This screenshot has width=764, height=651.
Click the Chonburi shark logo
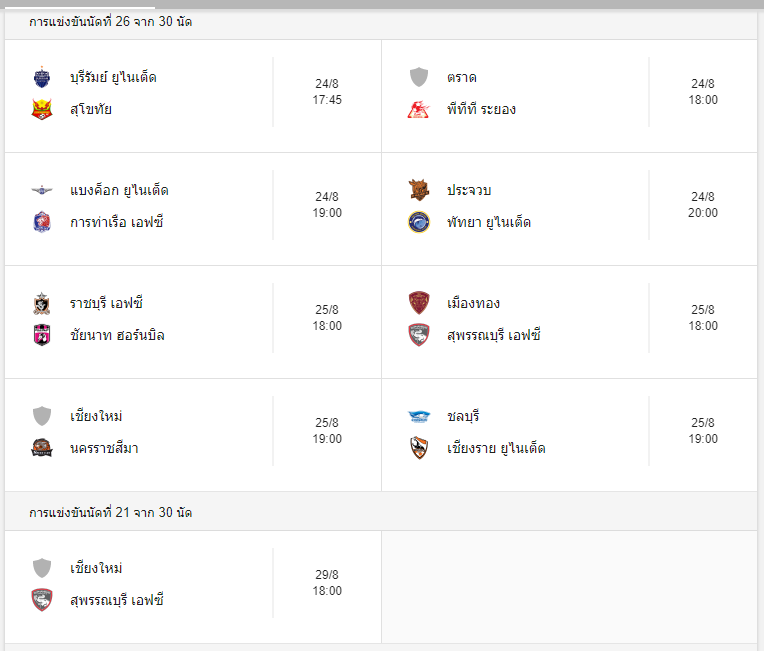tap(418, 416)
